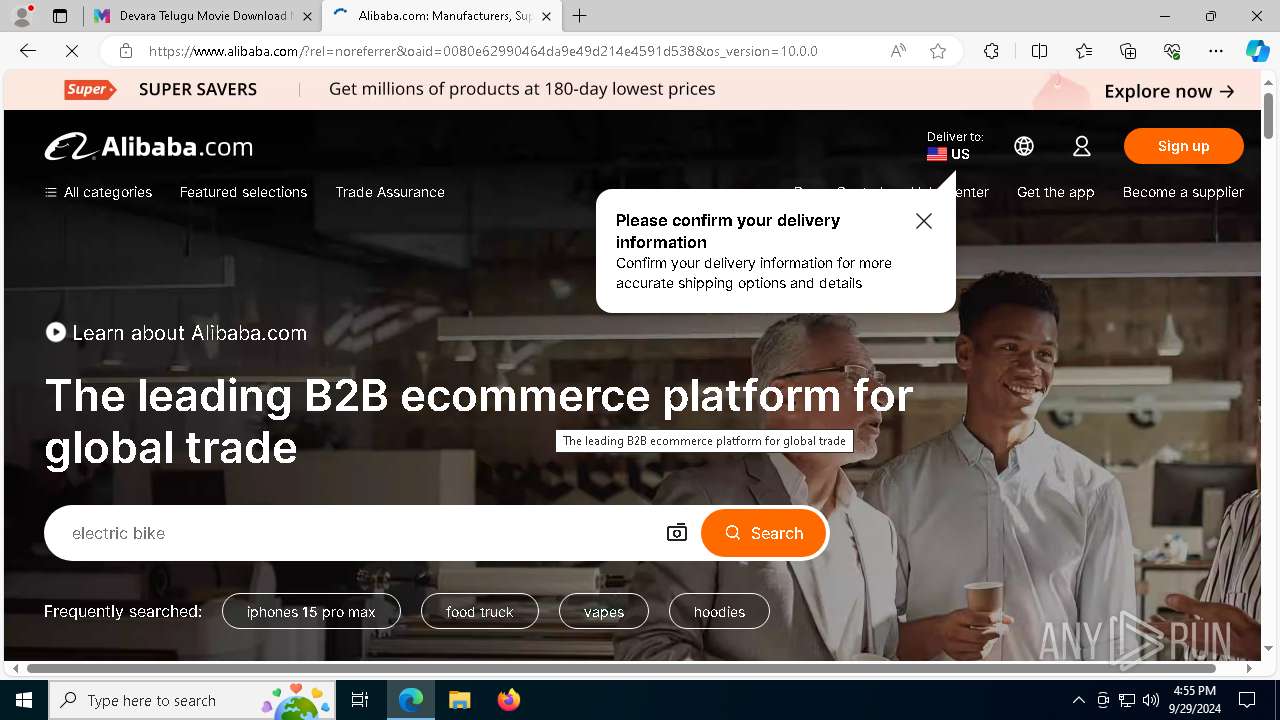Click the vertical scrollbar thumb
Image resolution: width=1280 pixels, height=720 pixels.
click(1268, 116)
